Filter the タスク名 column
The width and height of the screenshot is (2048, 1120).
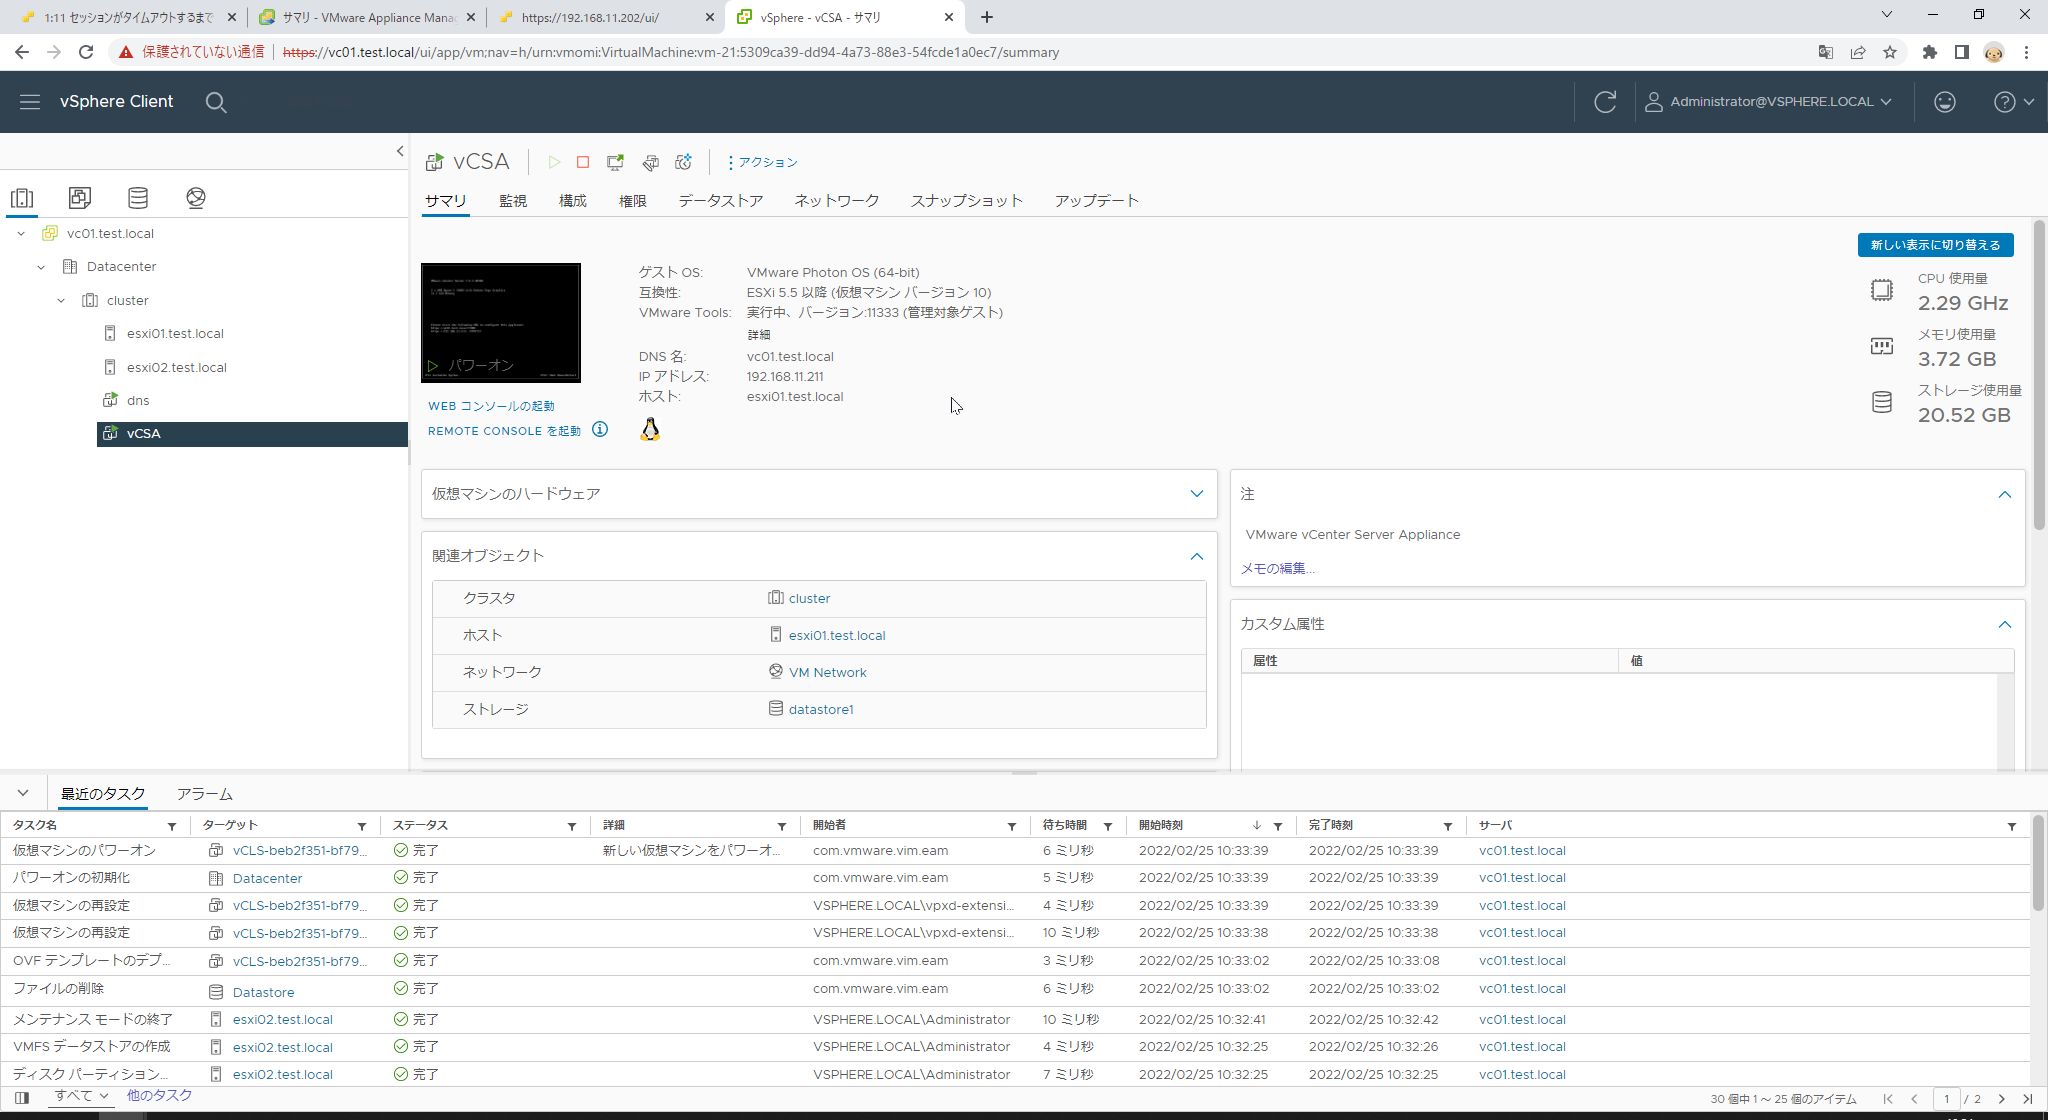pyautogui.click(x=172, y=826)
